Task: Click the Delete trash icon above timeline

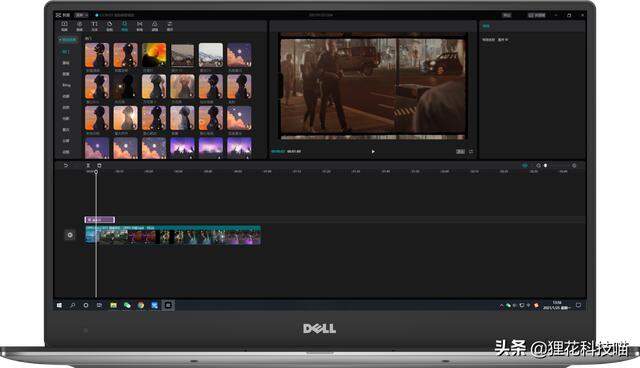Action: point(99,165)
